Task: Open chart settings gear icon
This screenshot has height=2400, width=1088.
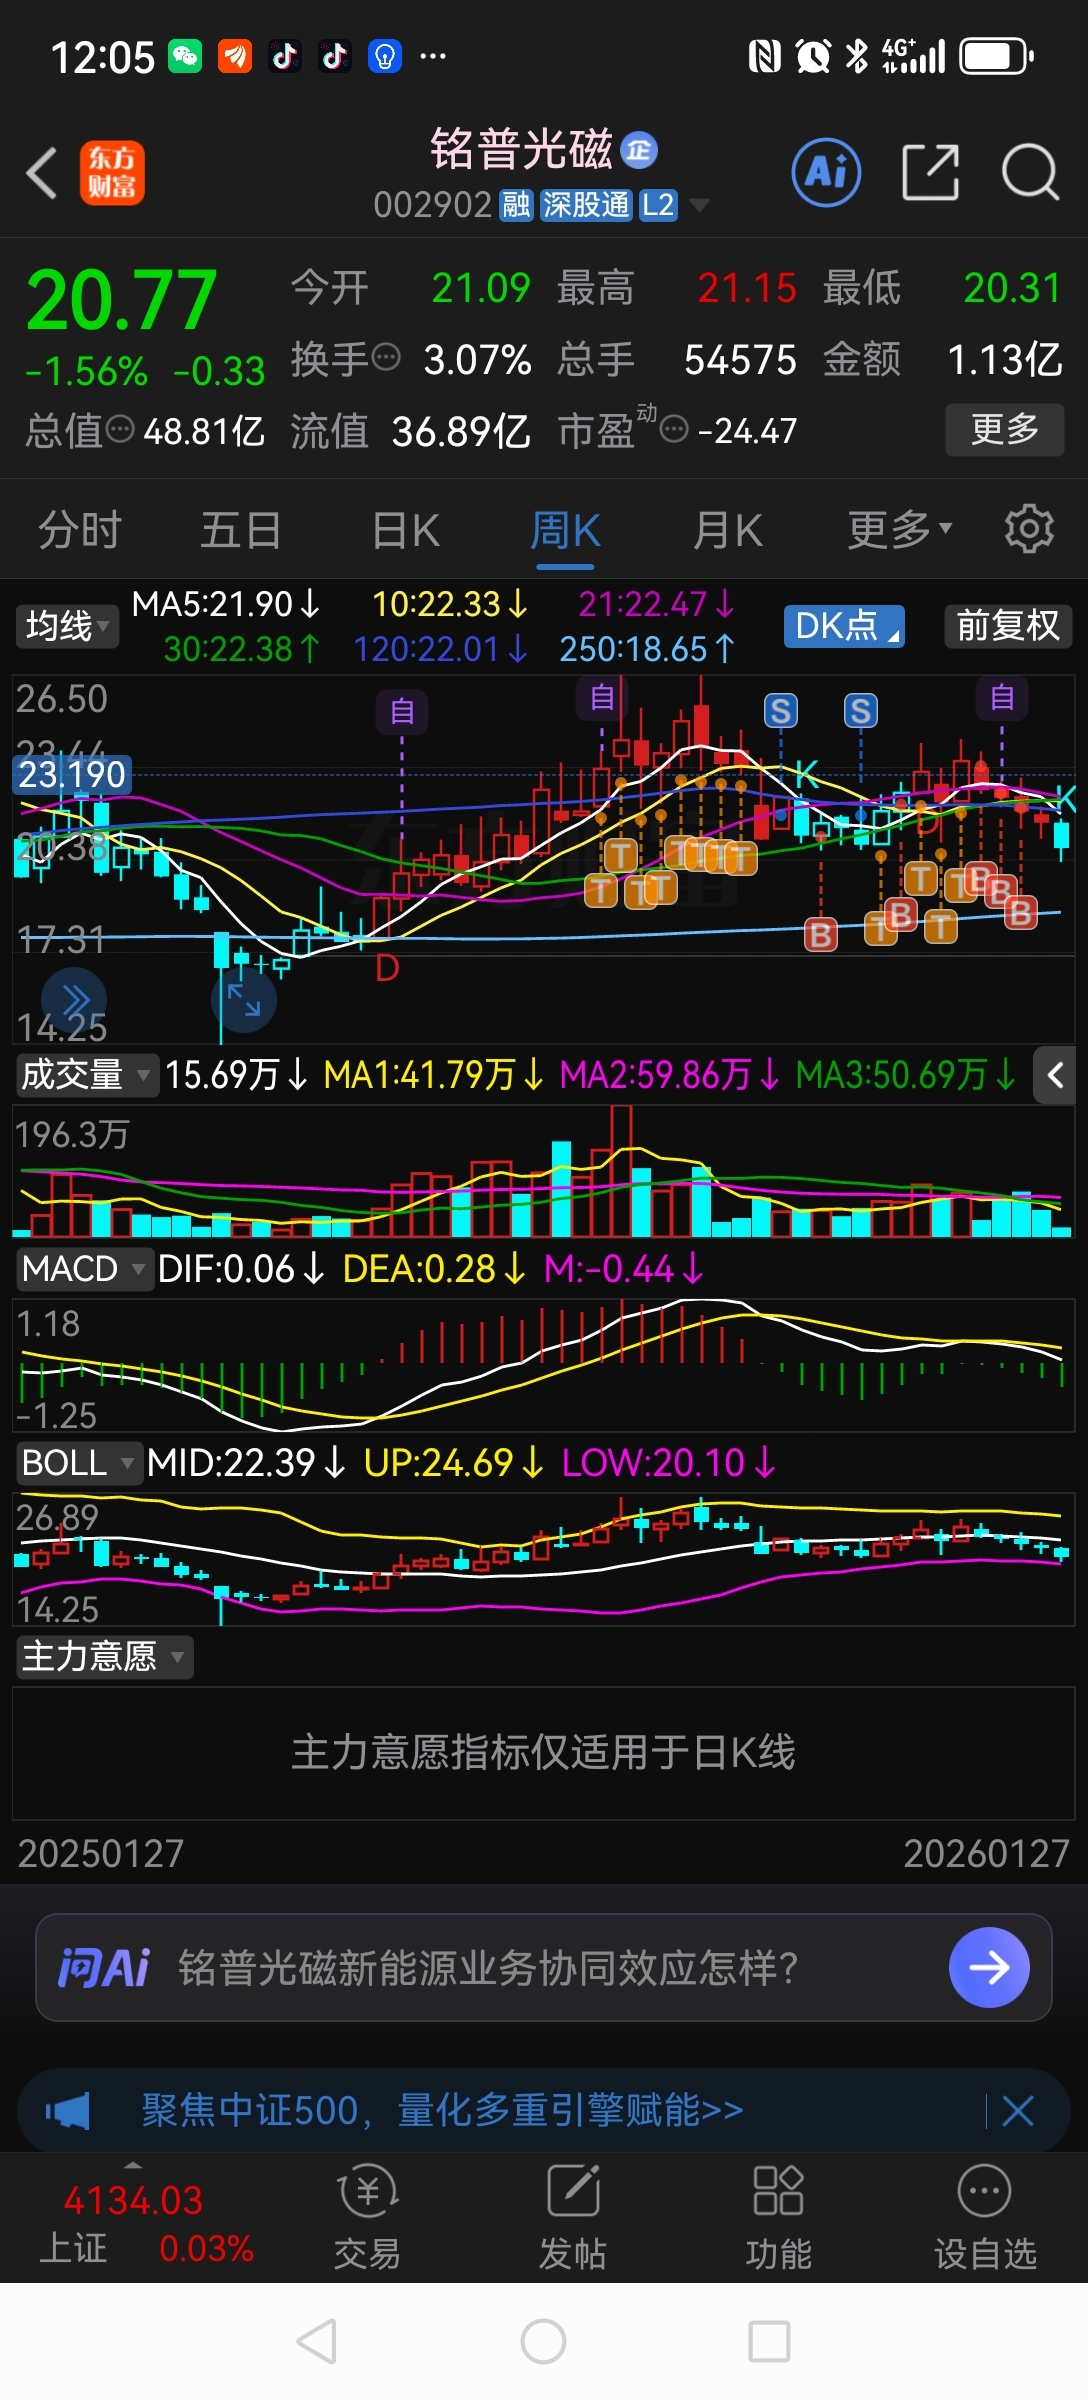Action: (x=1029, y=529)
